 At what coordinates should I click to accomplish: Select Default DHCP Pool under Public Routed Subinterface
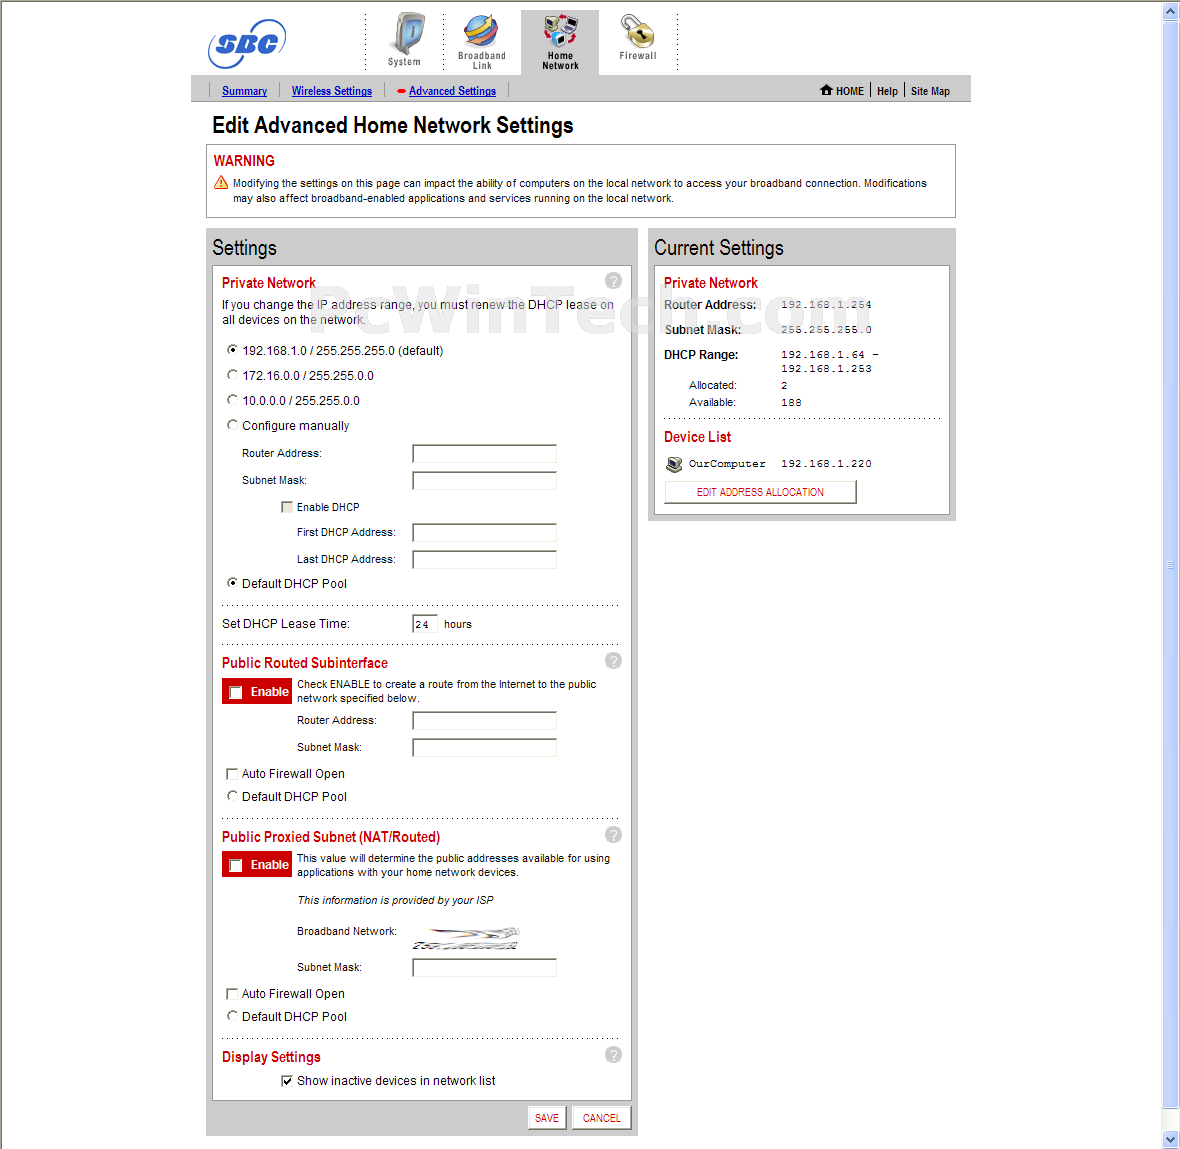[233, 795]
